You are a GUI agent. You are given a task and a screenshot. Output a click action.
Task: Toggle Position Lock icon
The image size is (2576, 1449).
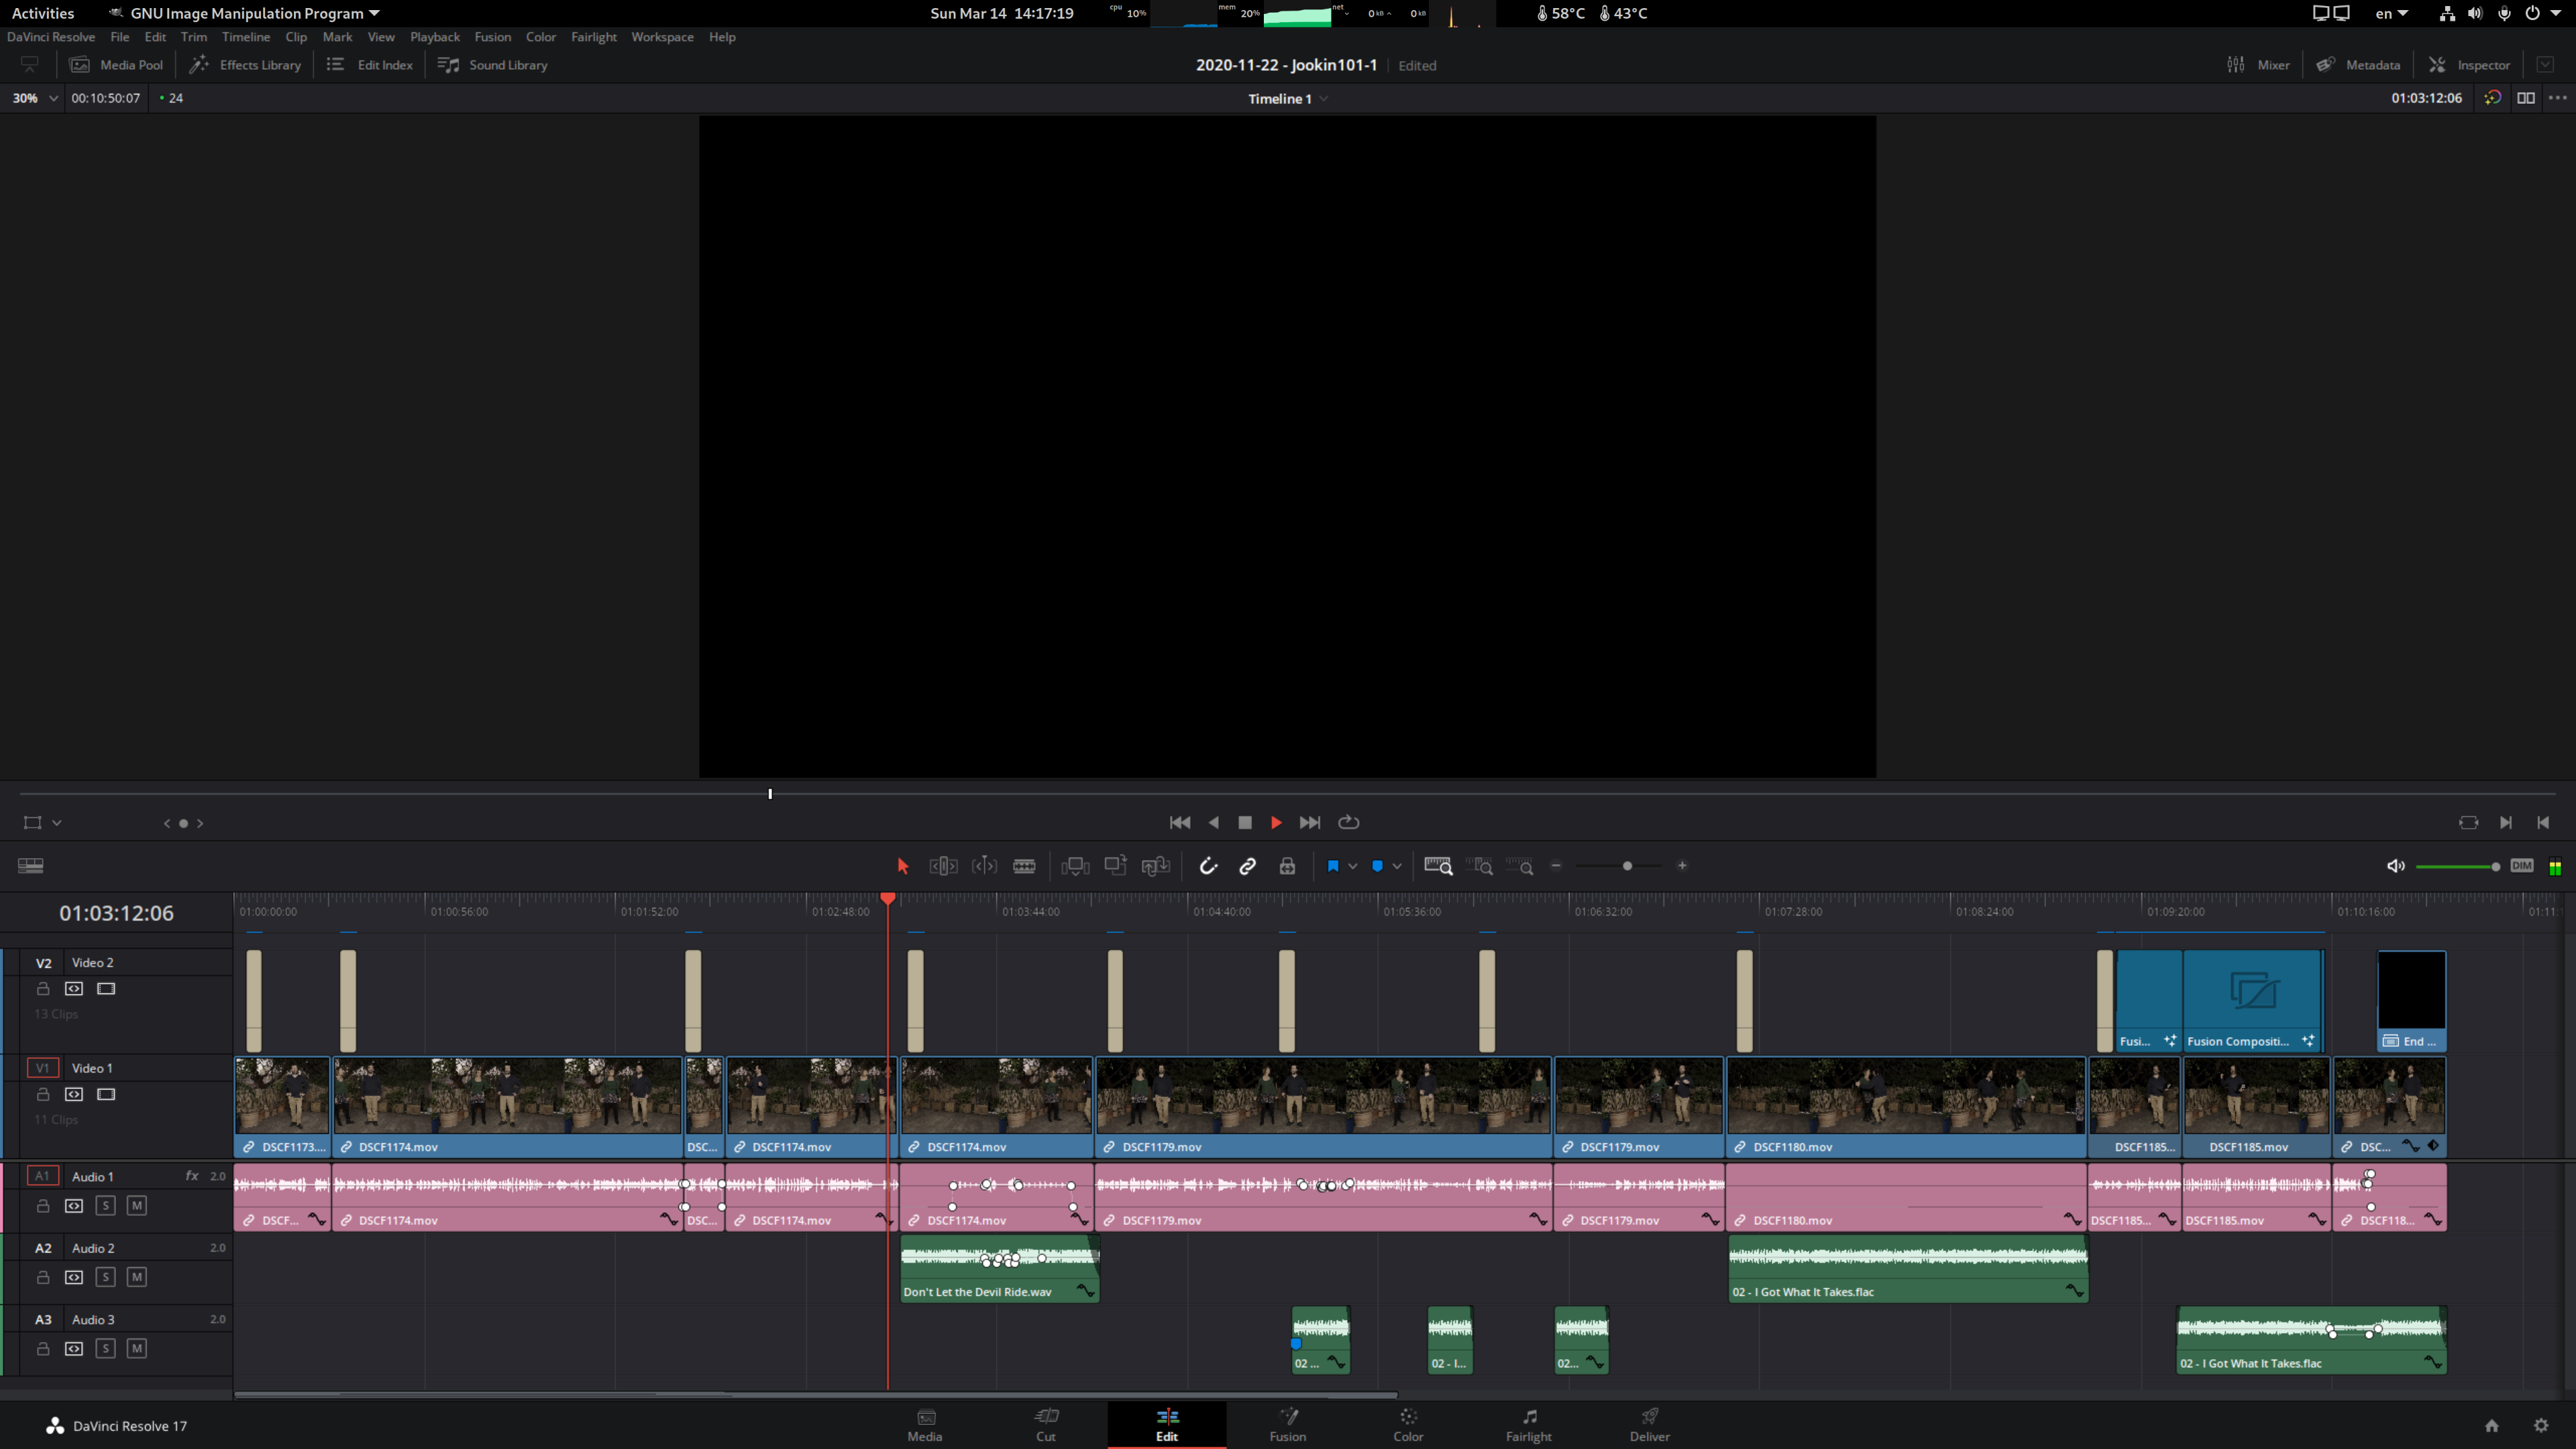[x=1287, y=866]
